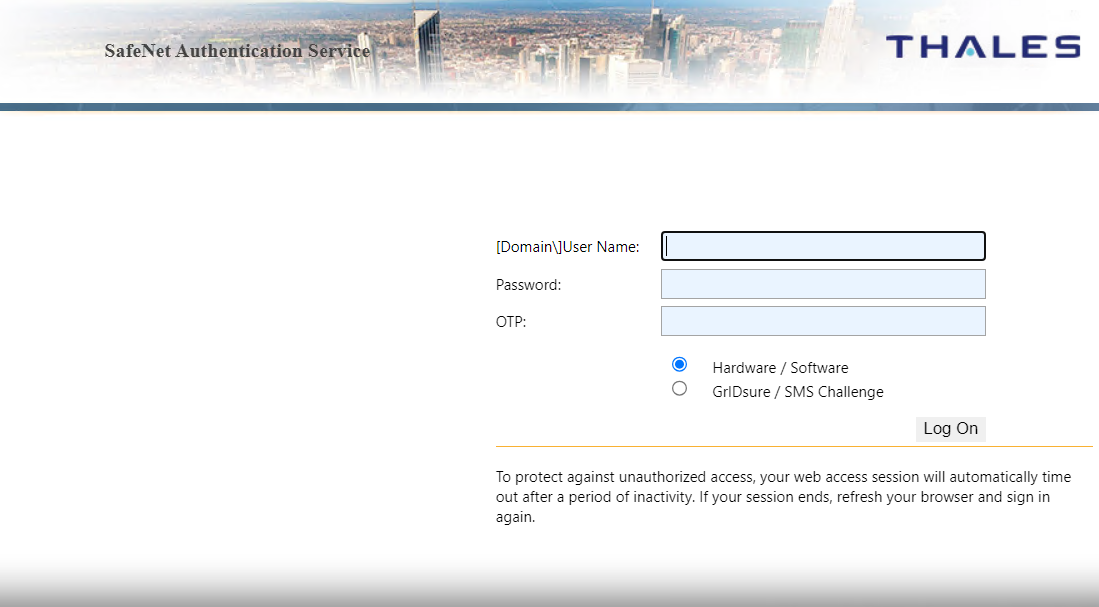Click the Hardware / Software option label
The height and width of the screenshot is (607, 1099).
[780, 368]
